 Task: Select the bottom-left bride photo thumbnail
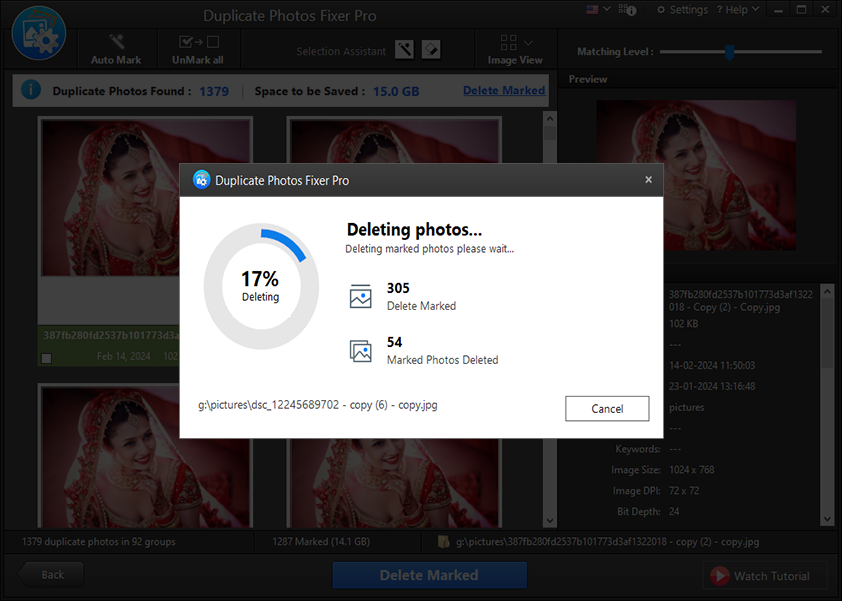[x=145, y=457]
